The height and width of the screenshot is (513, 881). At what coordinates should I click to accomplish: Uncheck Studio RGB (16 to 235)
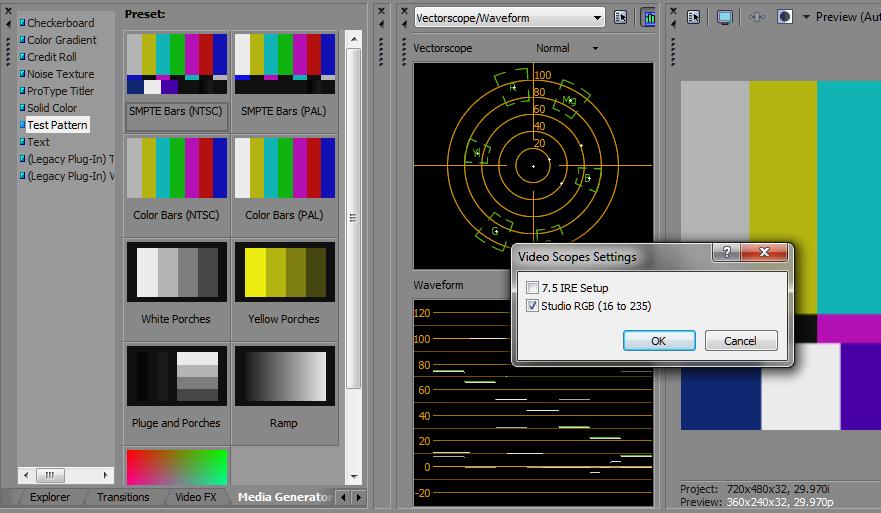click(532, 306)
